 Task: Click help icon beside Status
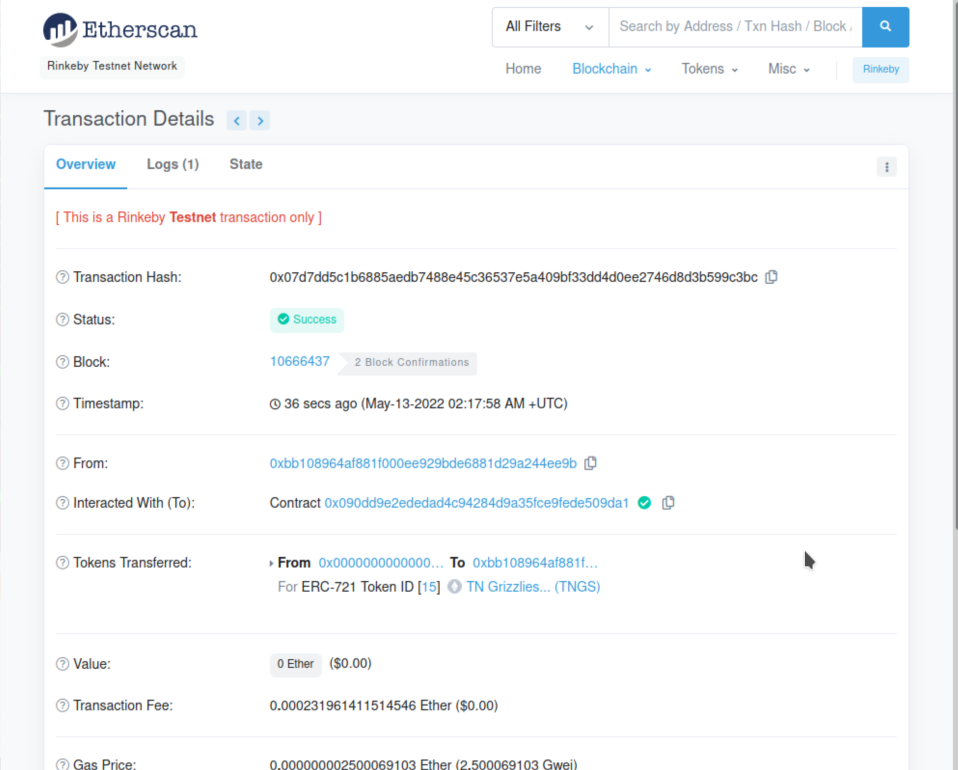(62, 320)
